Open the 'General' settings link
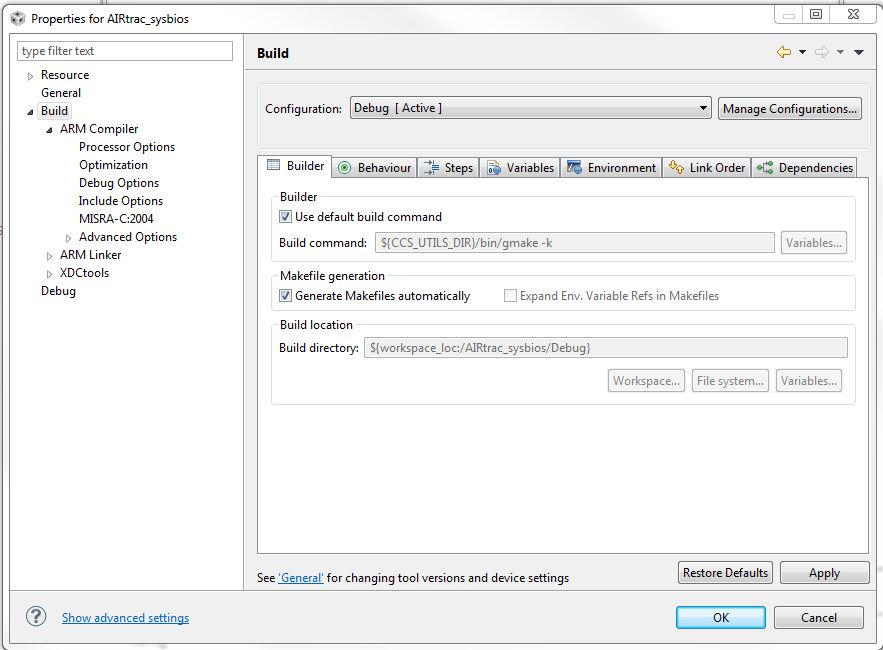The width and height of the screenshot is (883, 650). click(x=300, y=578)
